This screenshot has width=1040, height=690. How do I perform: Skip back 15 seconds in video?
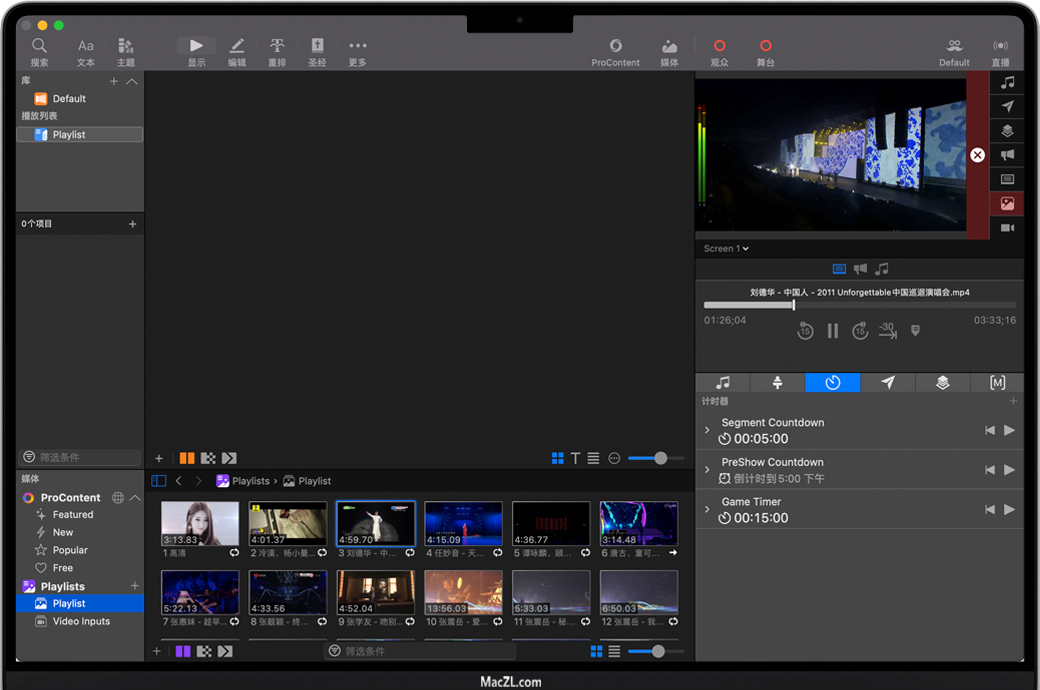coord(805,331)
